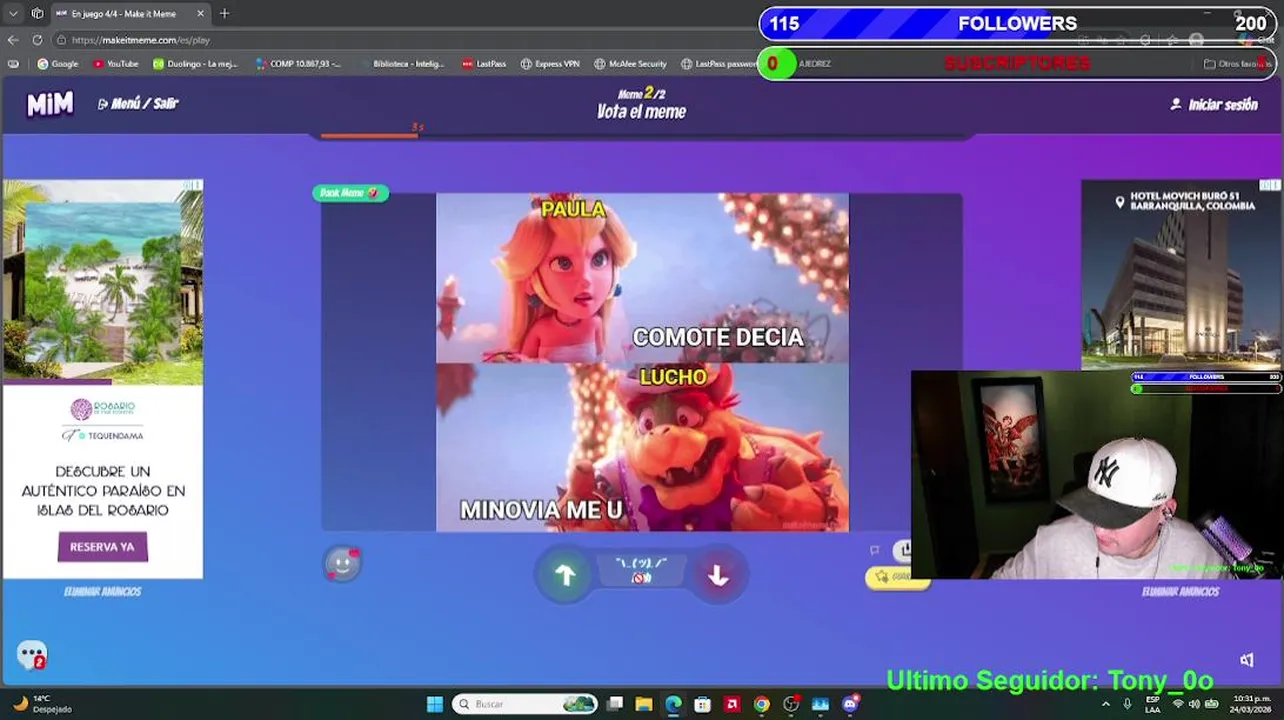The image size is (1284, 720).
Task: Switch to Microsoft Edge in the taskbar
Action: 673,704
